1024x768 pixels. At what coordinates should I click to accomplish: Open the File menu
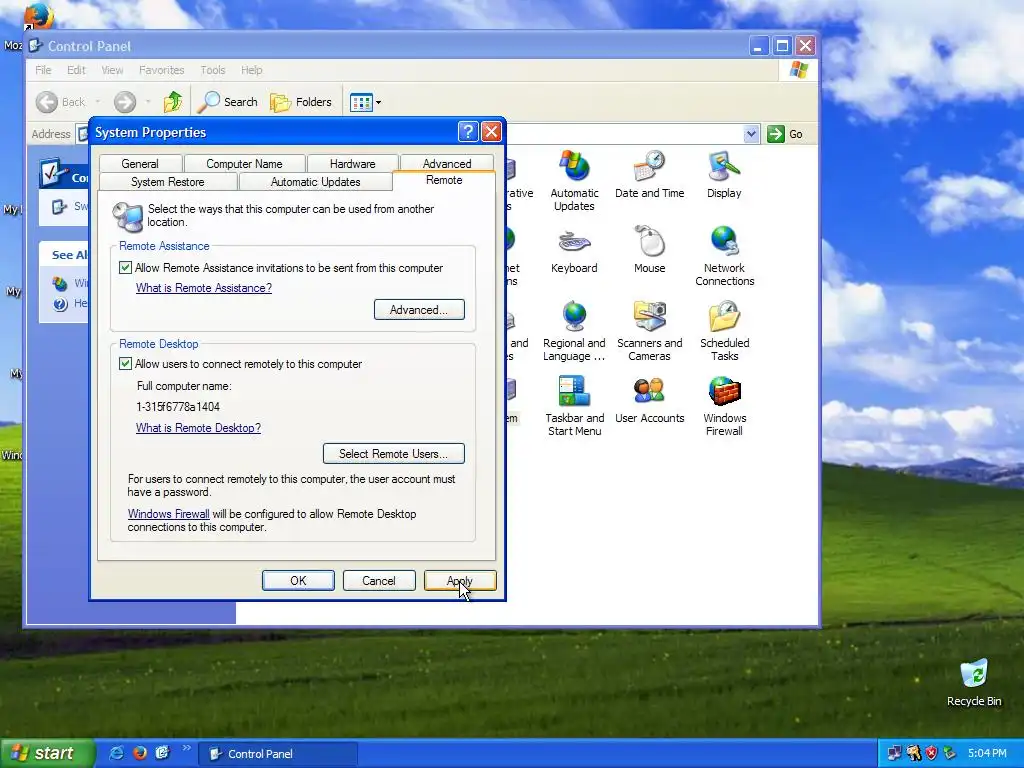click(43, 70)
